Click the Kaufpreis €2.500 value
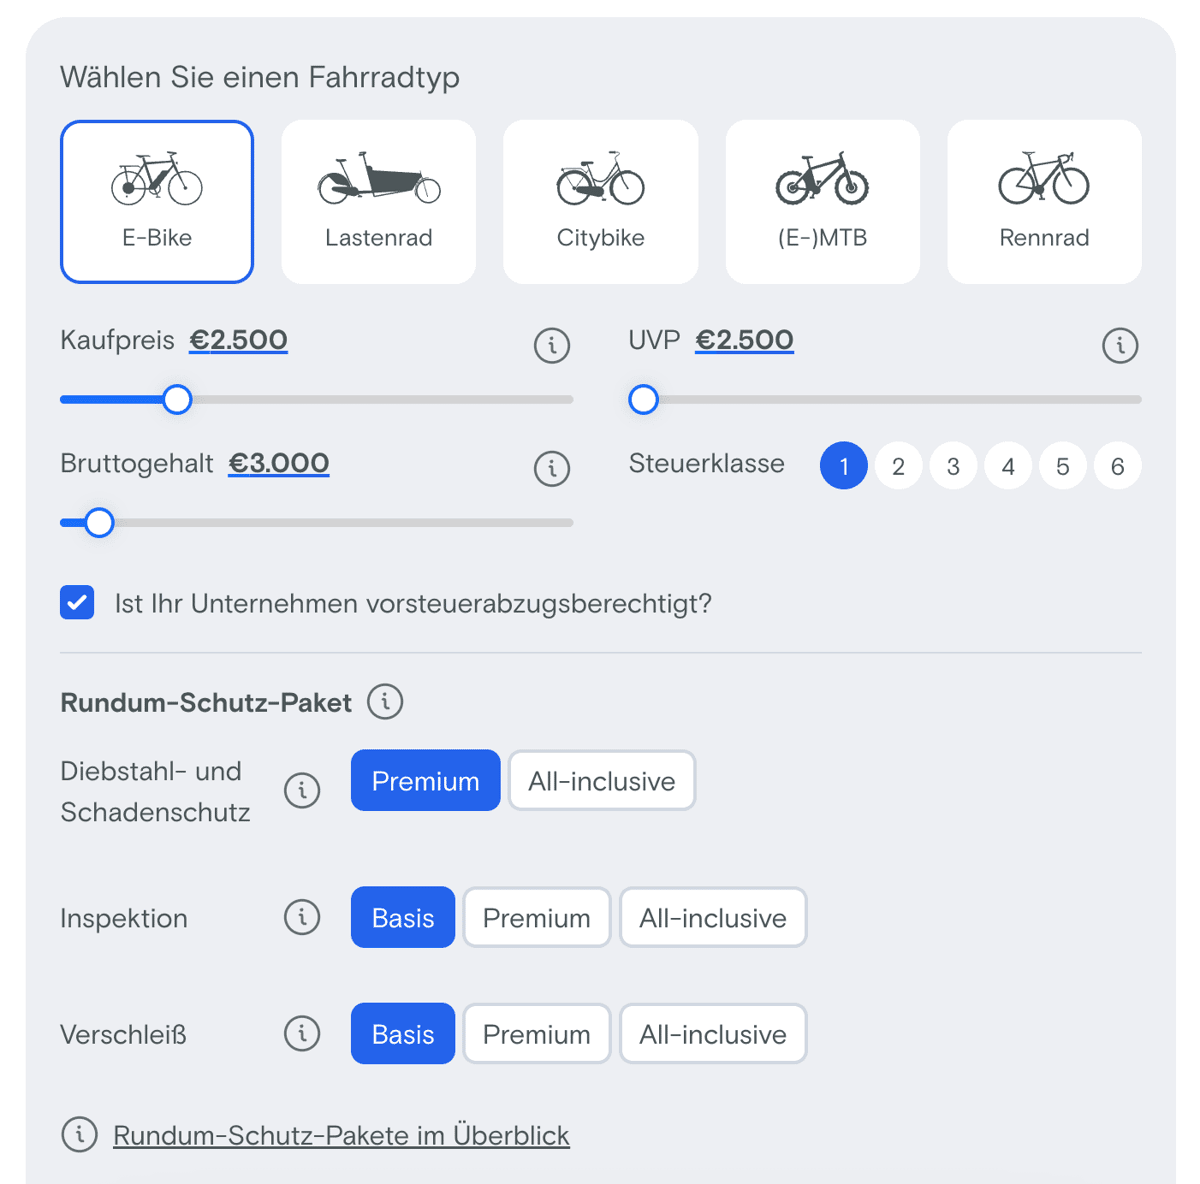1200x1184 pixels. coord(239,340)
